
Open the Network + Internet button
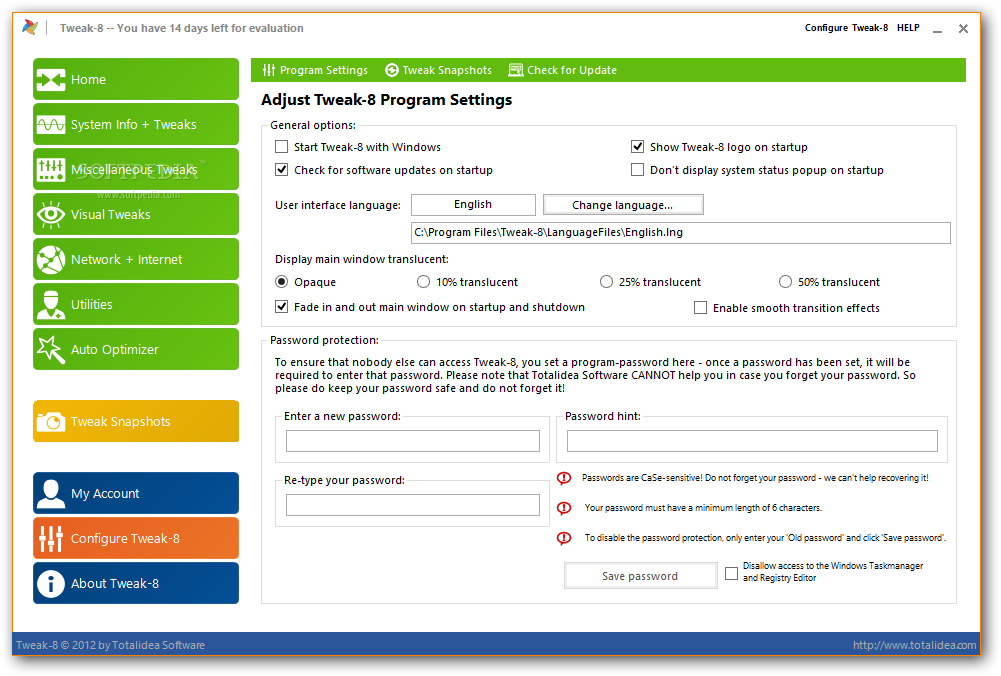[136, 260]
